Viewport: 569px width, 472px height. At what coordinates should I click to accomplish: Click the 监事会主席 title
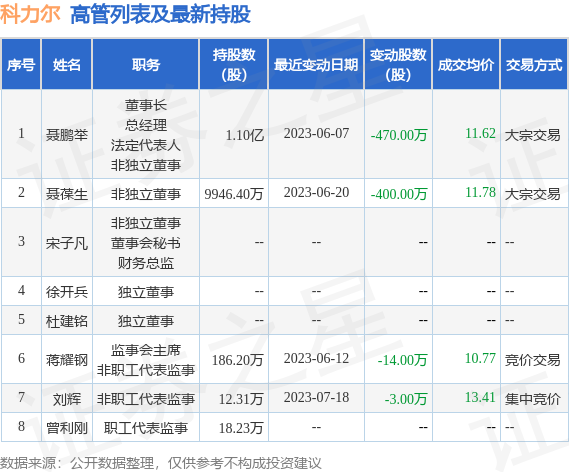point(146,350)
